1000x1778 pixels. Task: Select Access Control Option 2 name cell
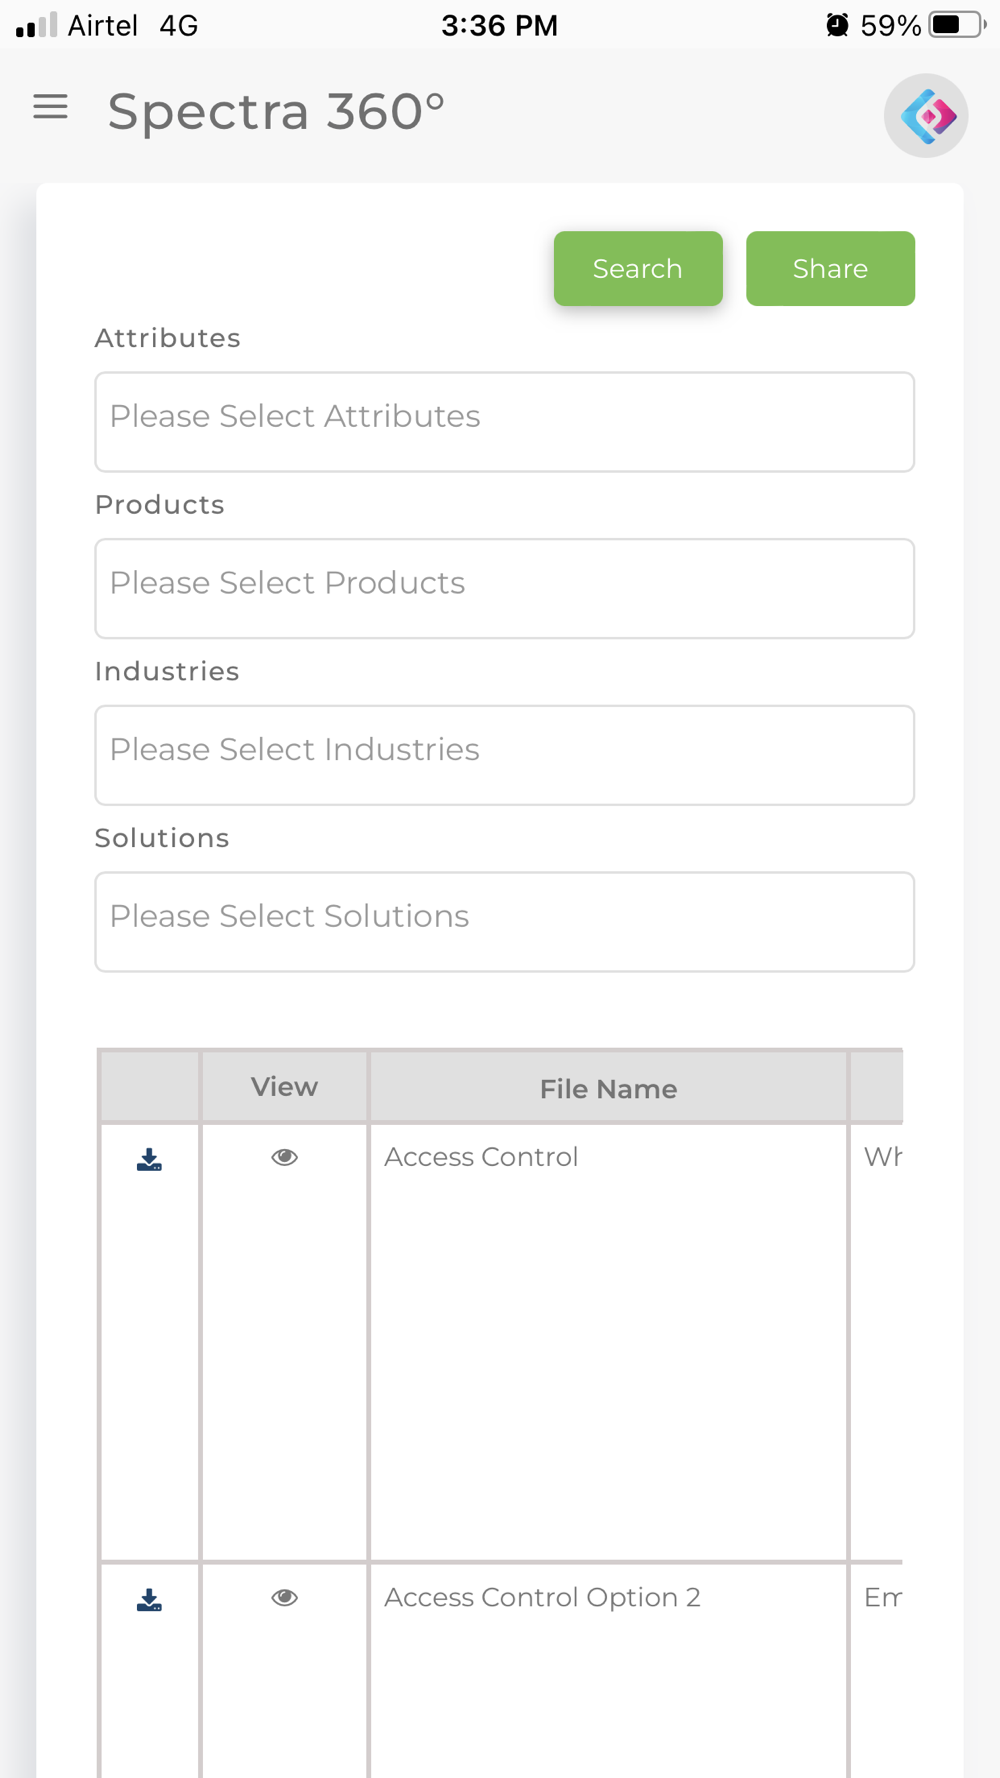pos(542,1598)
